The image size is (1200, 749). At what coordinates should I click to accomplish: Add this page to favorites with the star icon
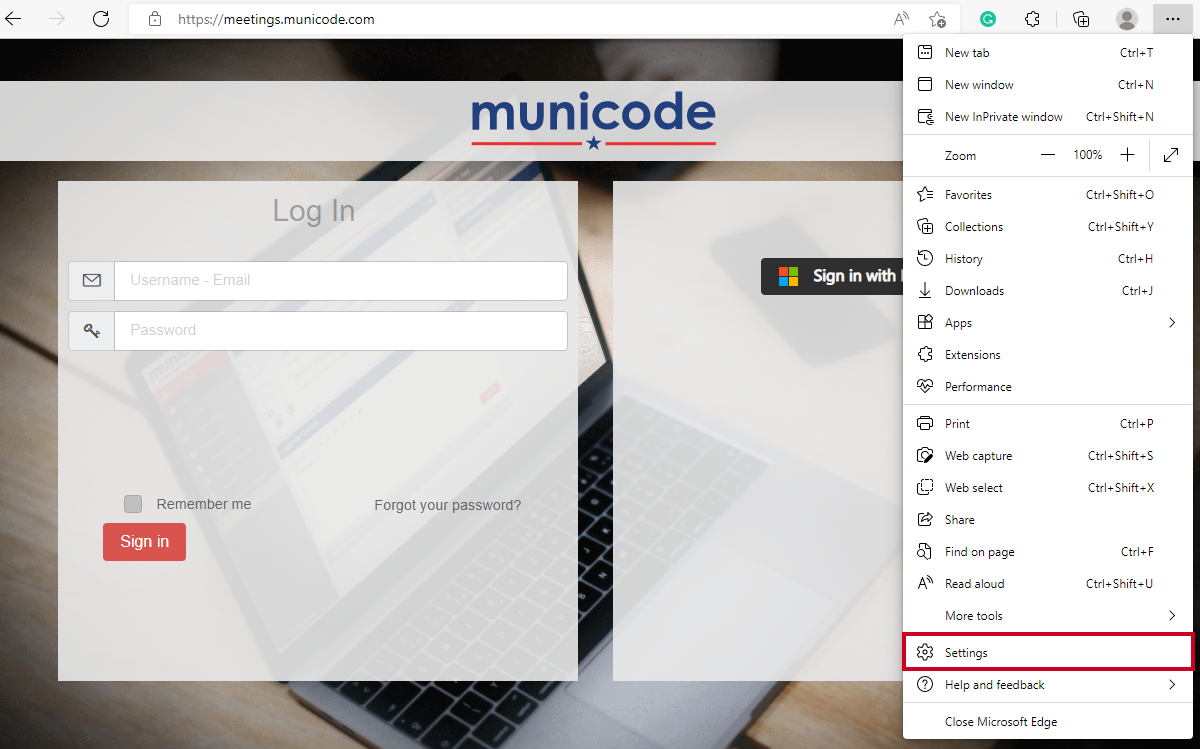coord(937,19)
